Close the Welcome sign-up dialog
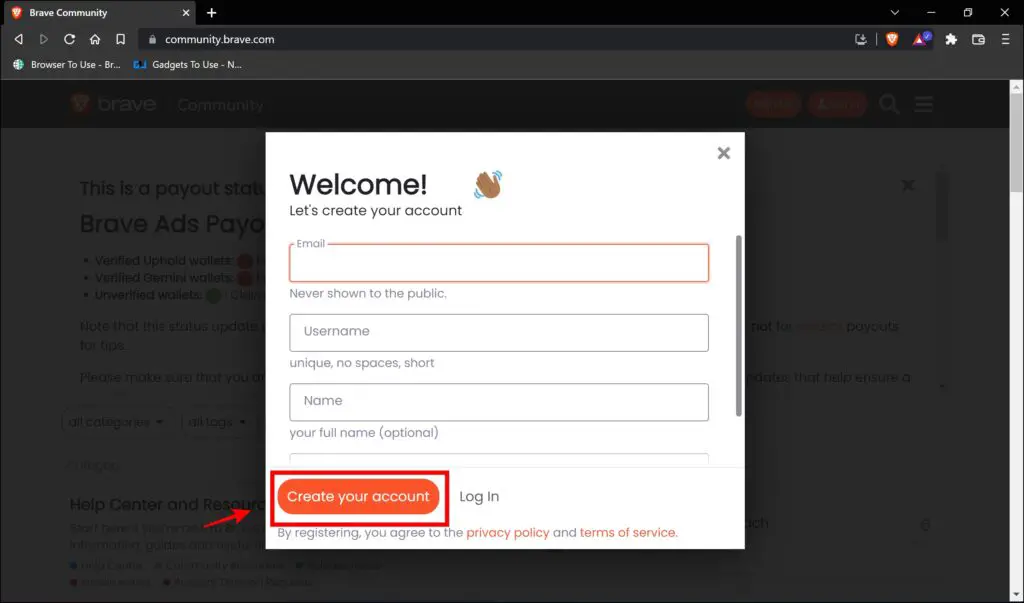 click(x=724, y=153)
